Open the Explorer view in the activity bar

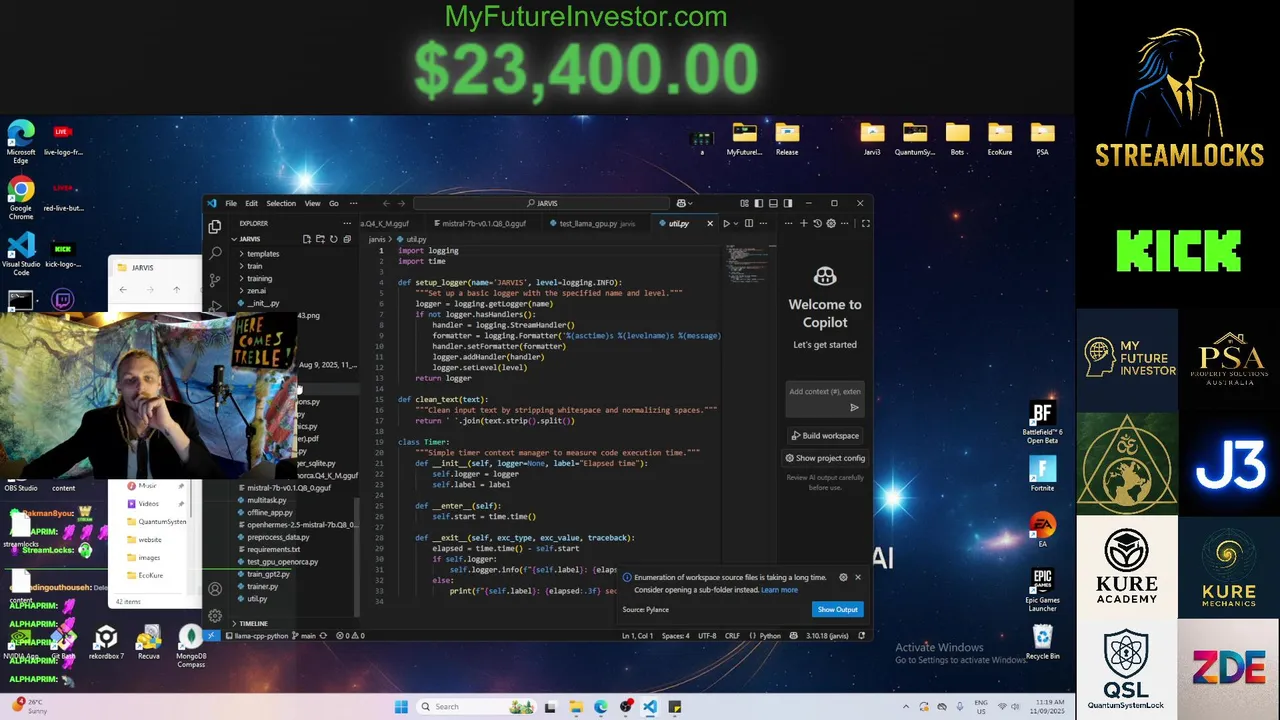[x=215, y=226]
